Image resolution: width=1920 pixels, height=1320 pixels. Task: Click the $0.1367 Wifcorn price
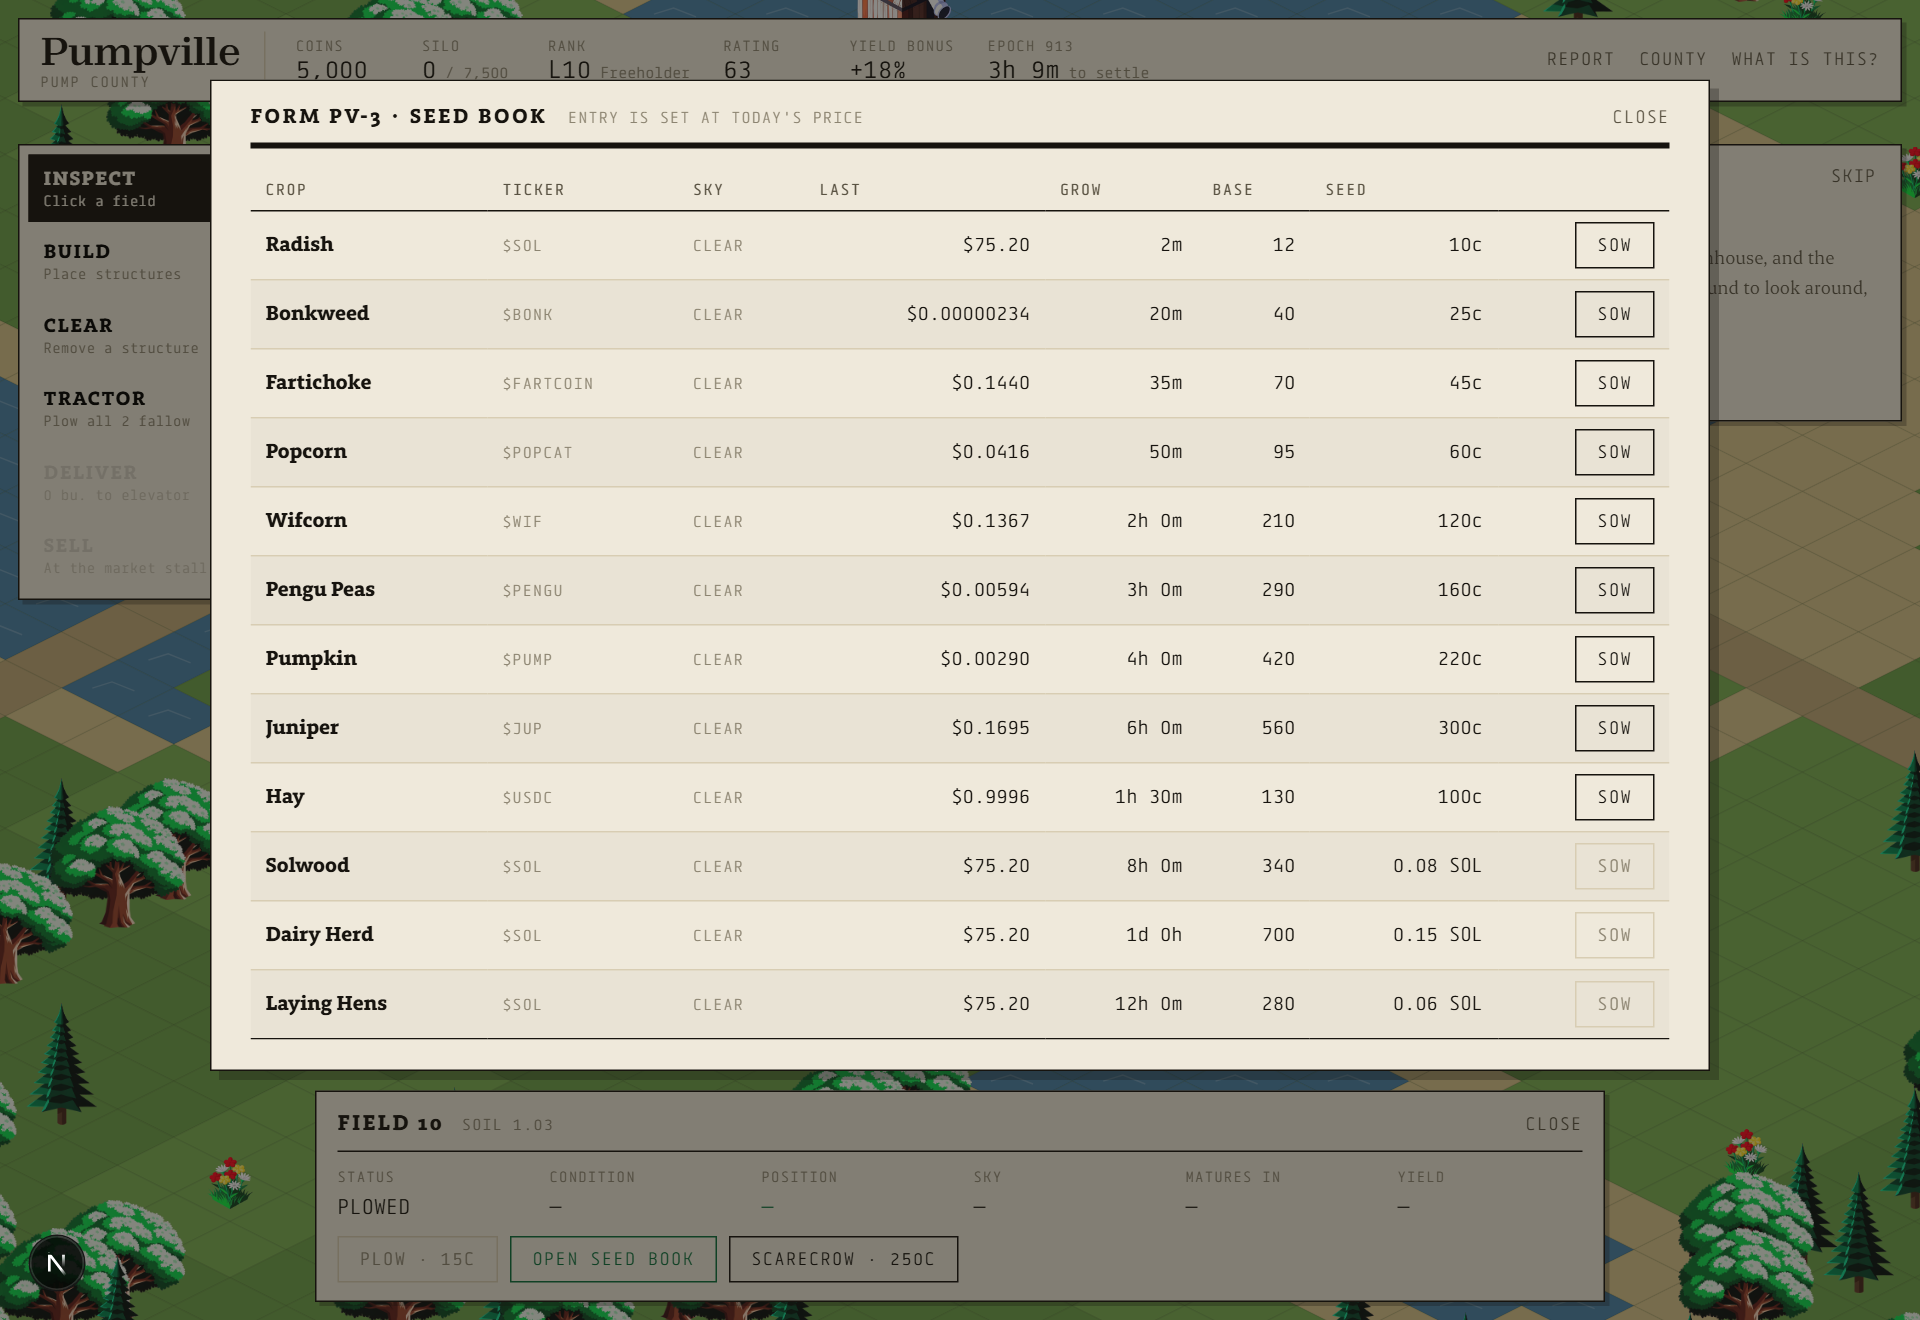click(990, 521)
